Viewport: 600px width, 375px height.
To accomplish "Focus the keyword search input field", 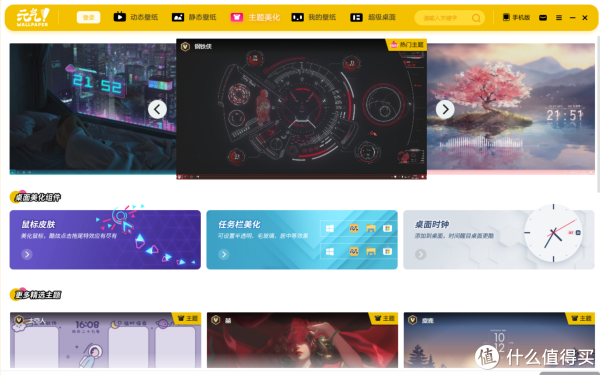I will [445, 18].
